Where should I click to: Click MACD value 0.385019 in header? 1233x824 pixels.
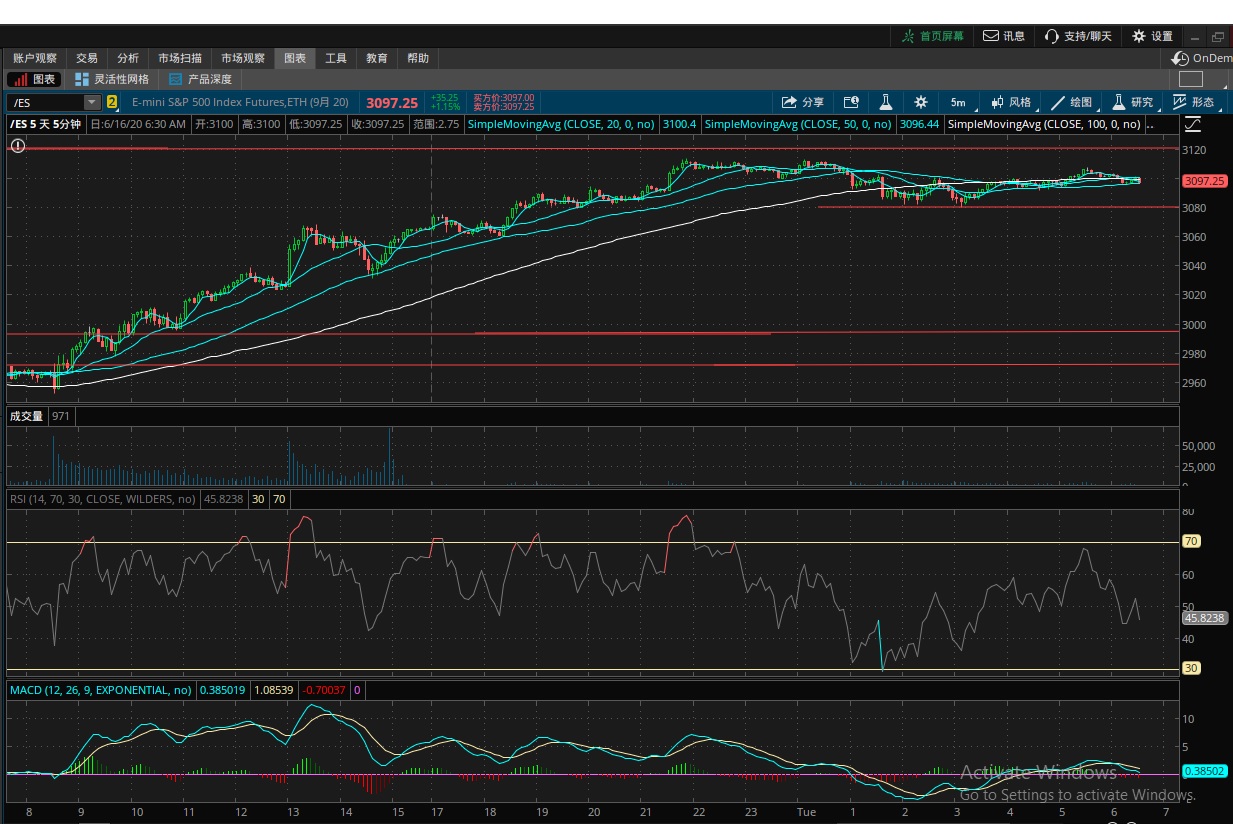[x=222, y=690]
